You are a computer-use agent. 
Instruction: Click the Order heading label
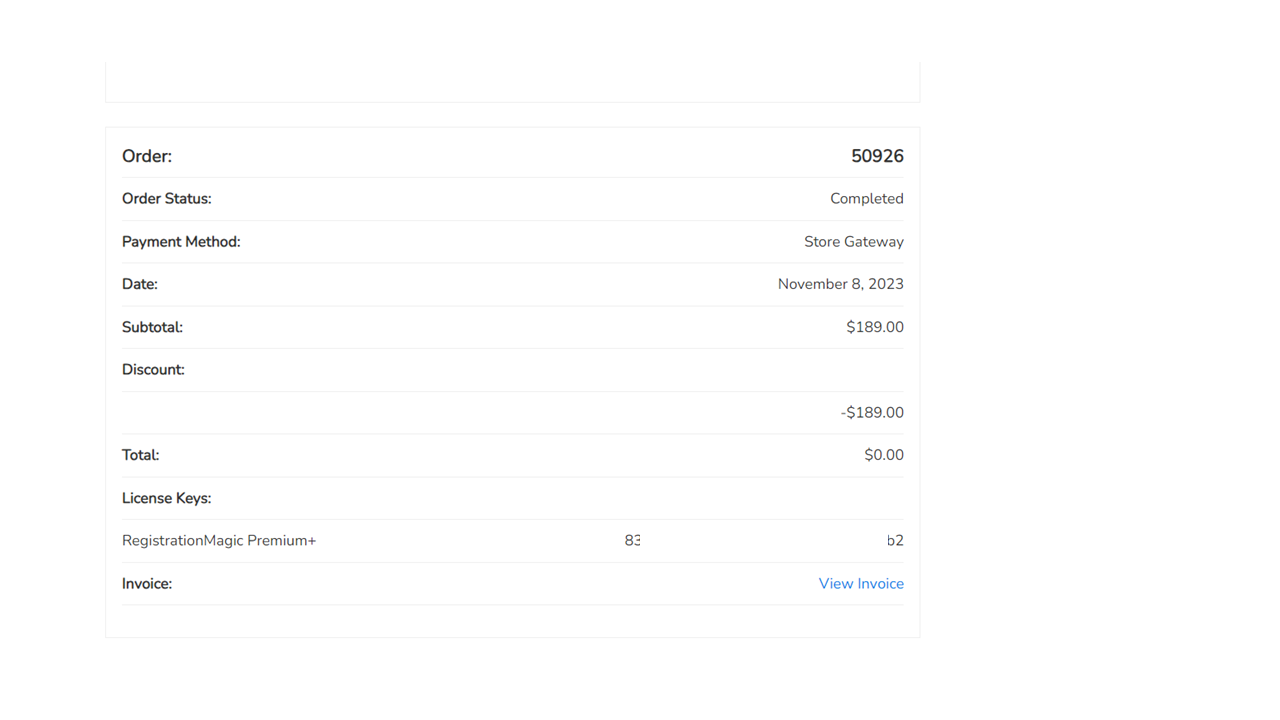[147, 156]
